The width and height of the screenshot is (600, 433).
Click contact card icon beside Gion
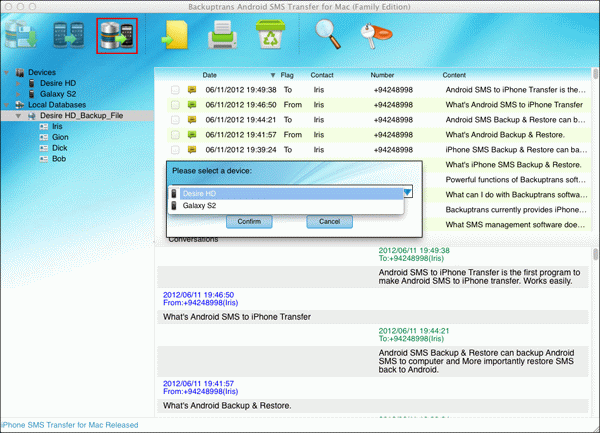pyautogui.click(x=44, y=137)
